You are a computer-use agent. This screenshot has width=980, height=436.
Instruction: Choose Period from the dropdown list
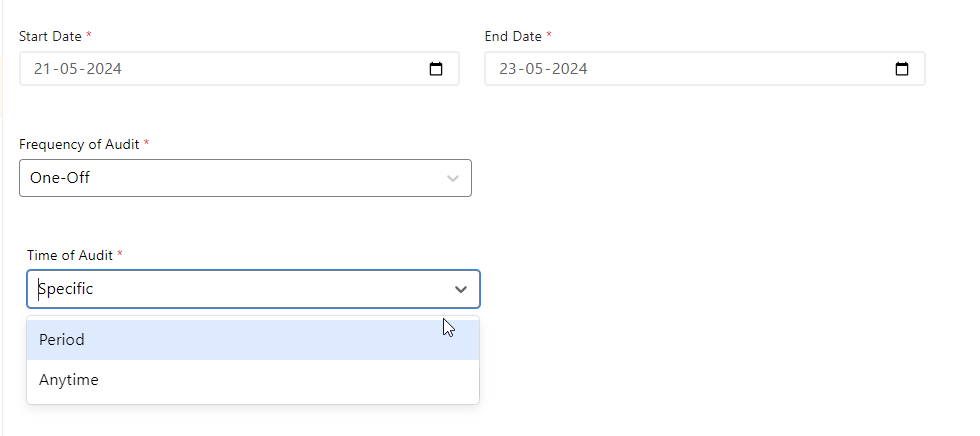(62, 340)
